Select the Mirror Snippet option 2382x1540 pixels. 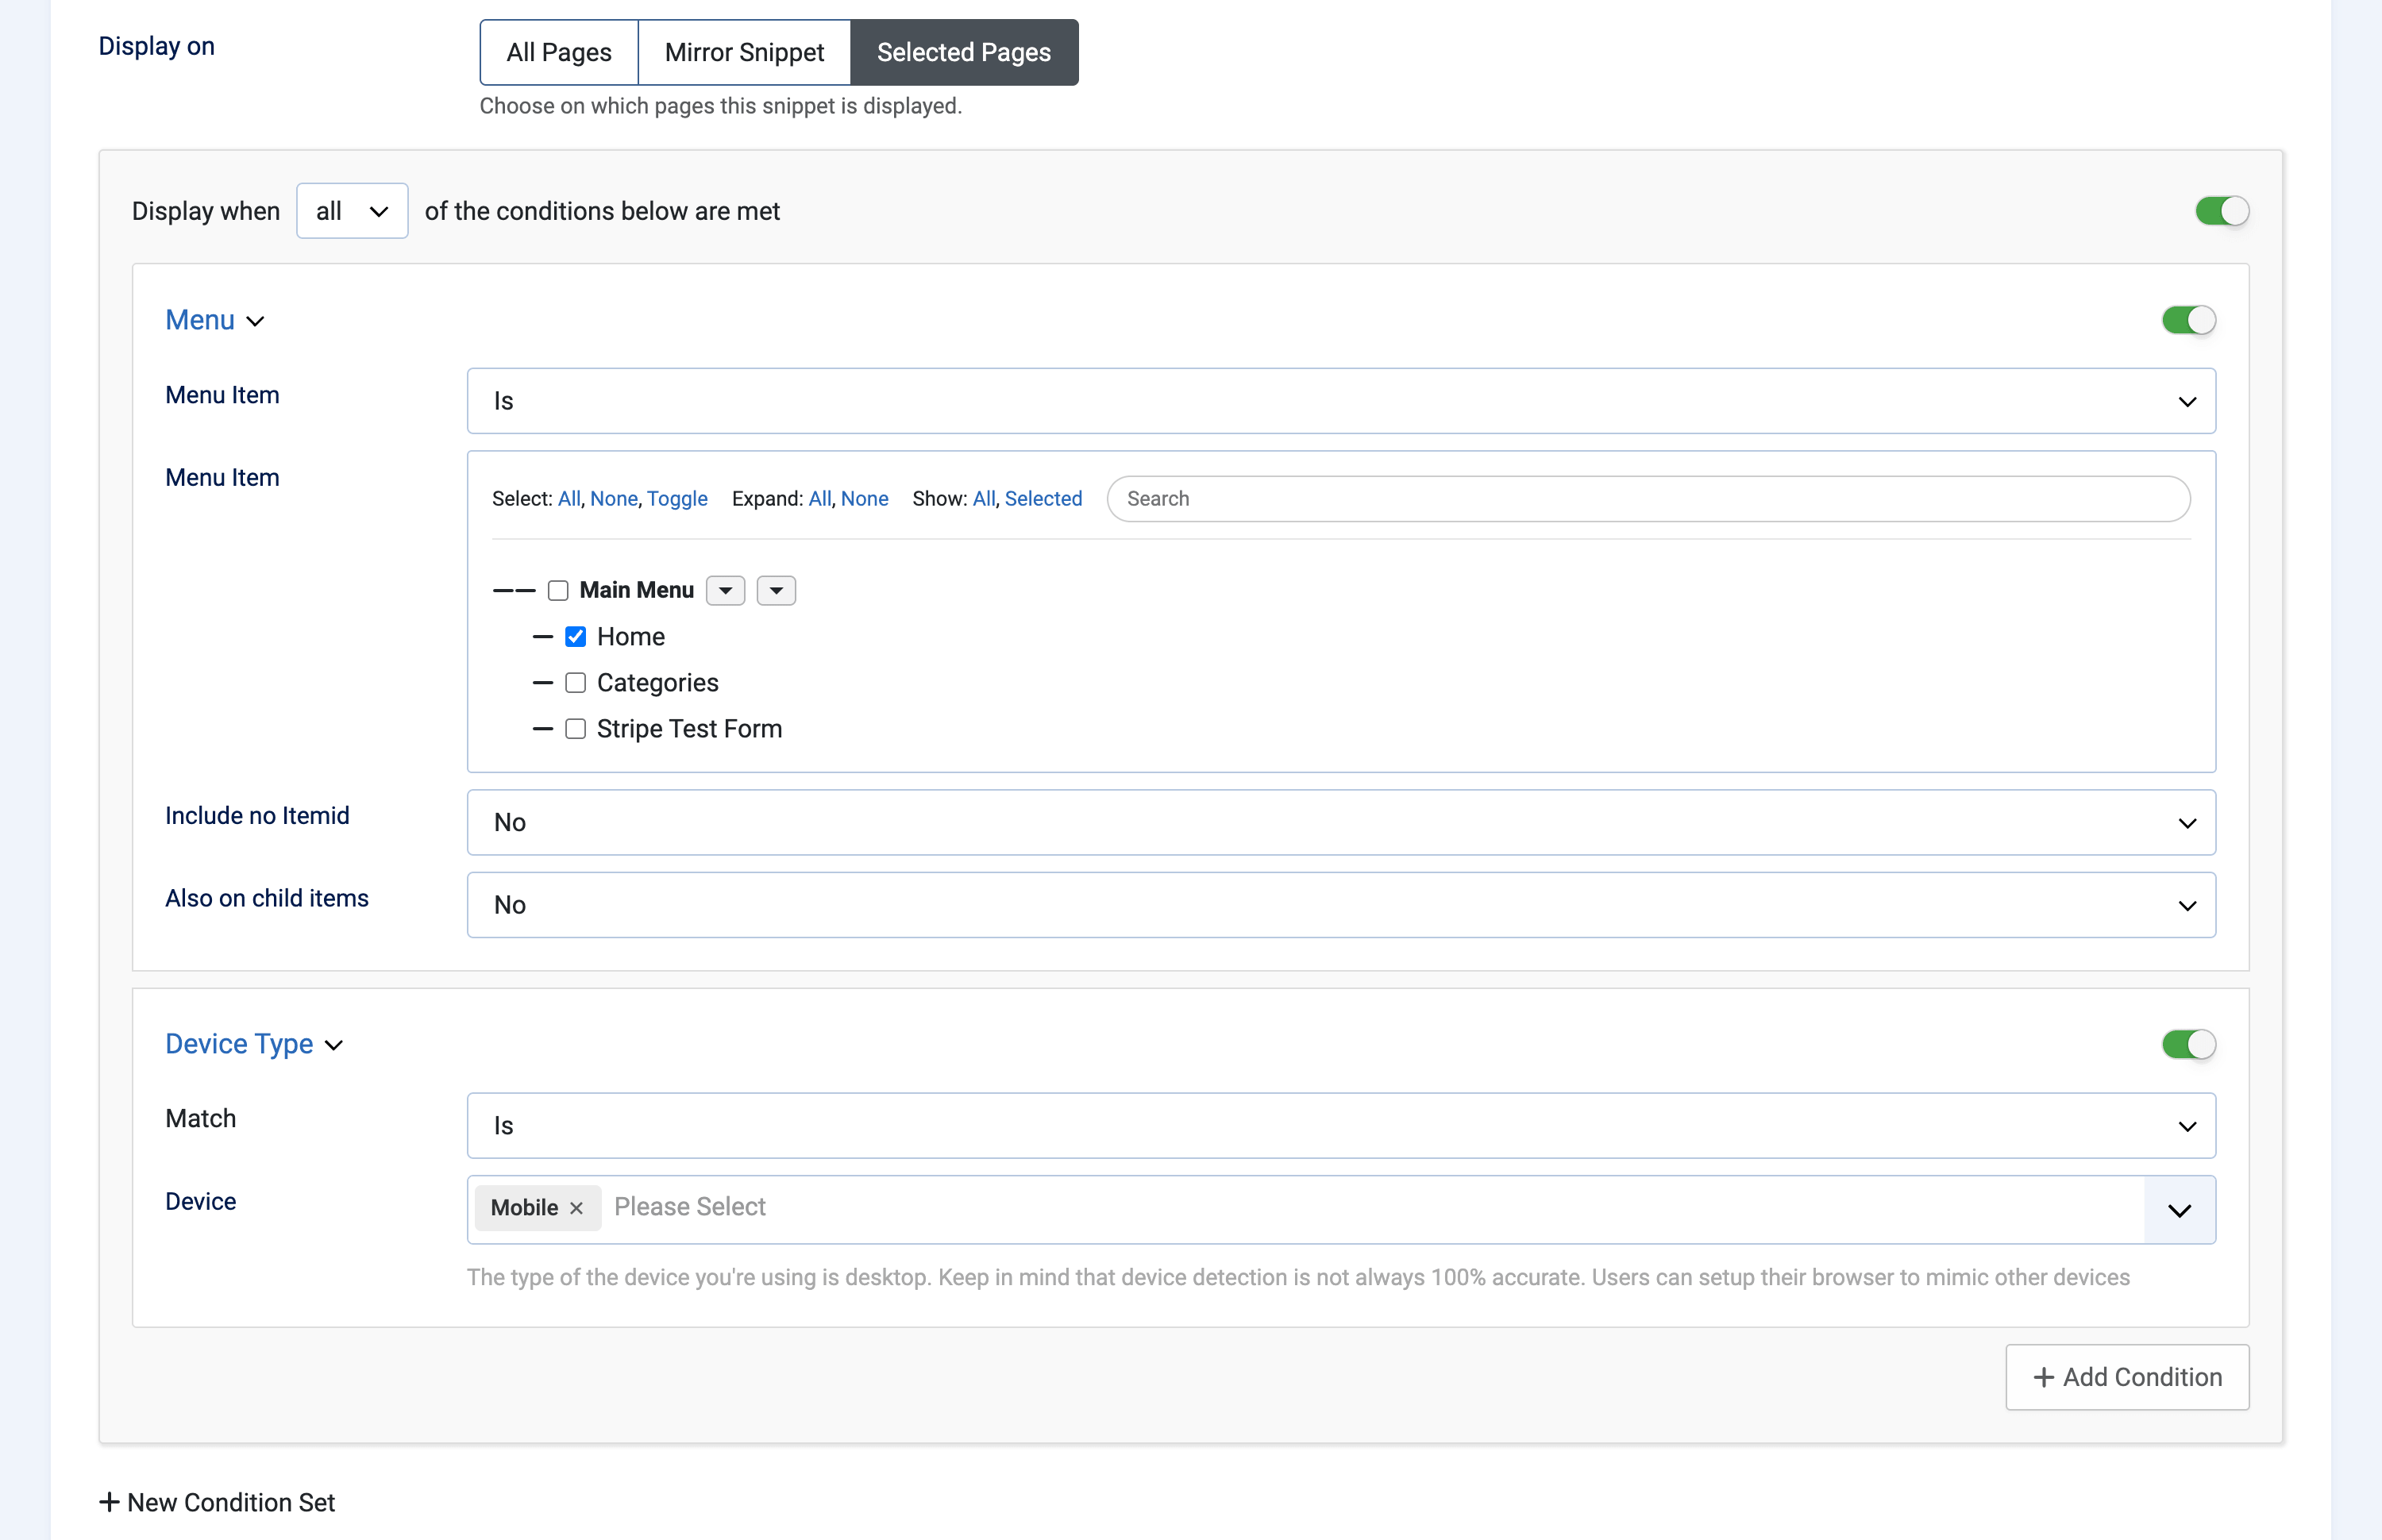tap(745, 52)
